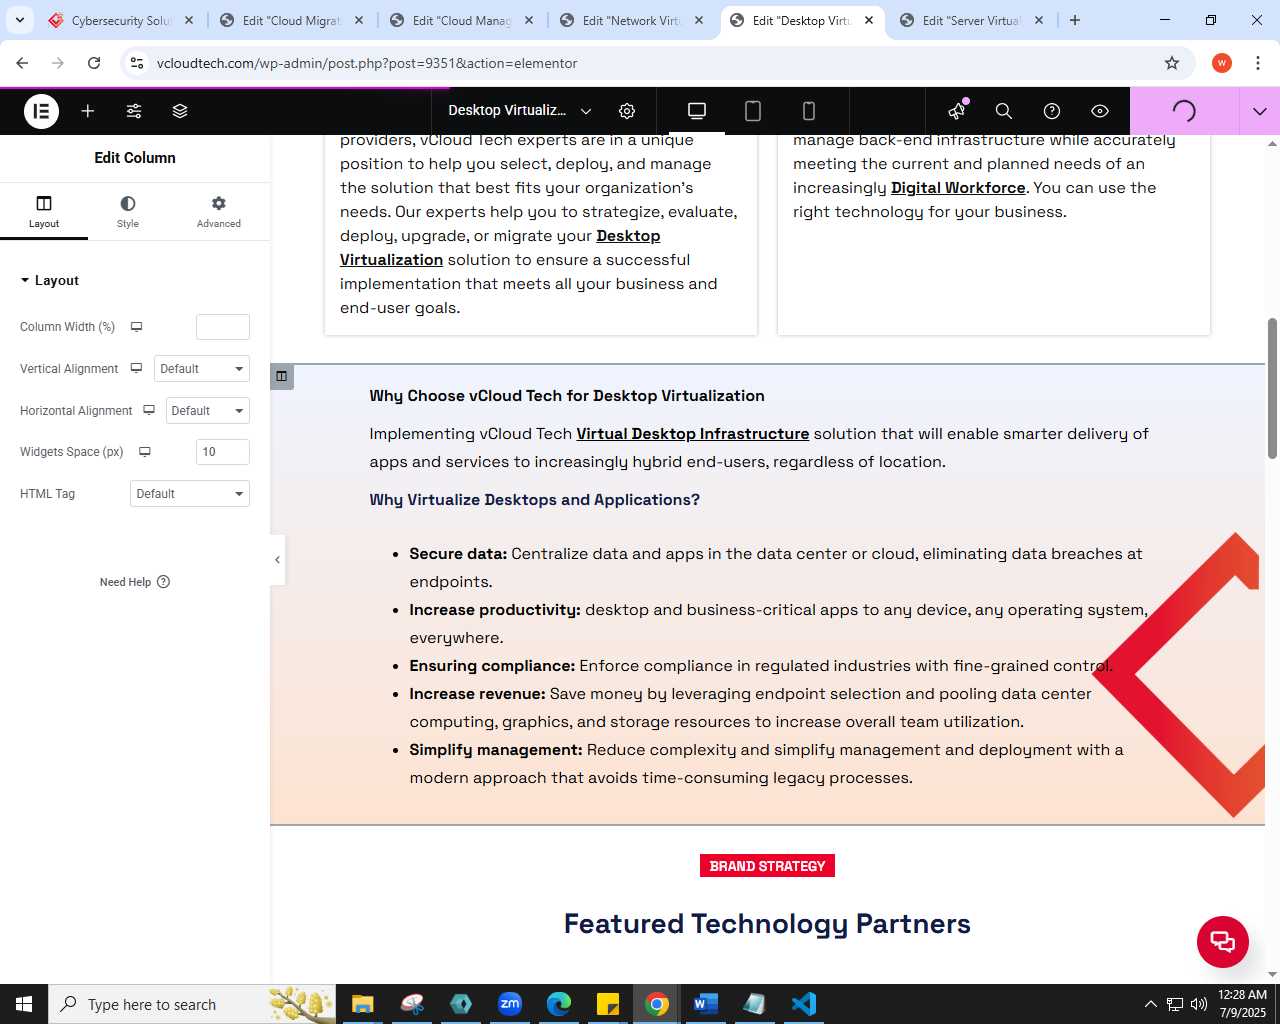Open the Structure layers icon

pyautogui.click(x=180, y=111)
